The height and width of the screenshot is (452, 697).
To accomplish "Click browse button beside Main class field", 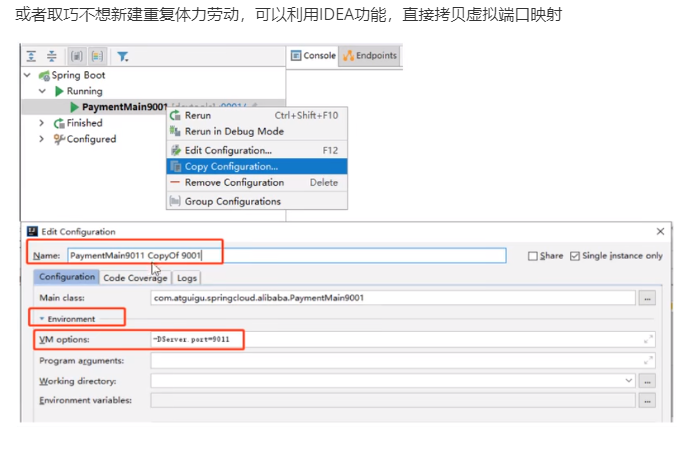I will (647, 298).
